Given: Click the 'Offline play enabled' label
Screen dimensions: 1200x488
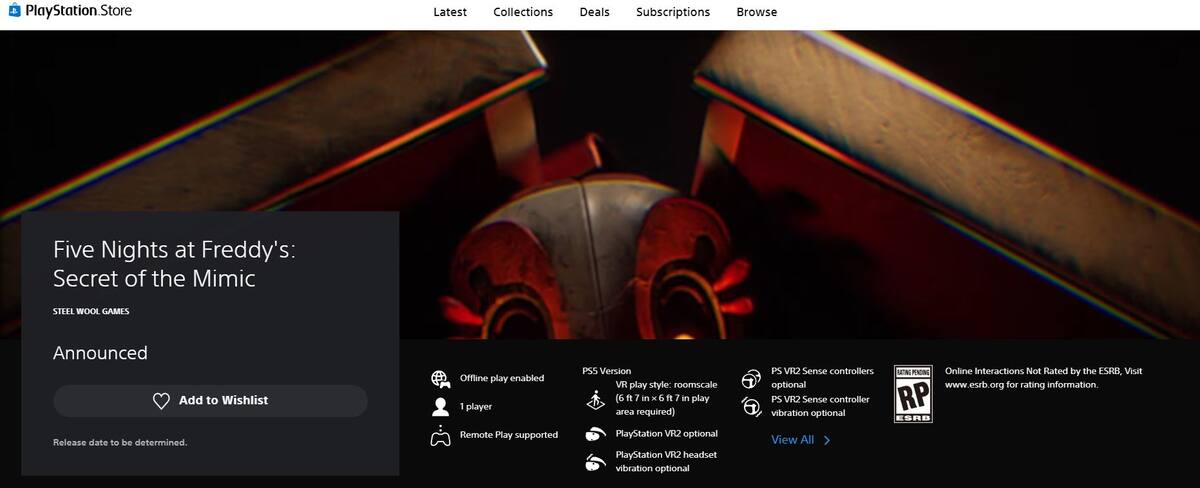Looking at the screenshot, I should (502, 378).
